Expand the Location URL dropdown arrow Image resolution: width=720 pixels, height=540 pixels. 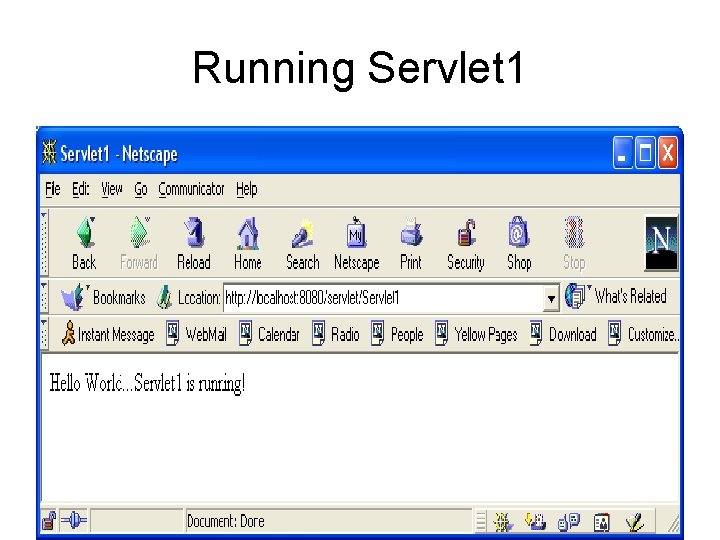[551, 298]
